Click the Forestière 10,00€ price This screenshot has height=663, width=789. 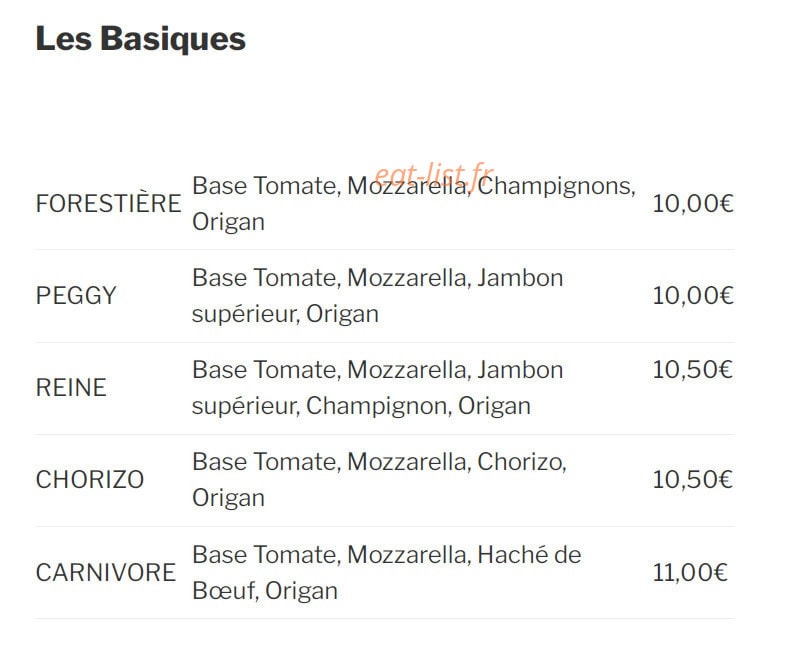pos(693,204)
